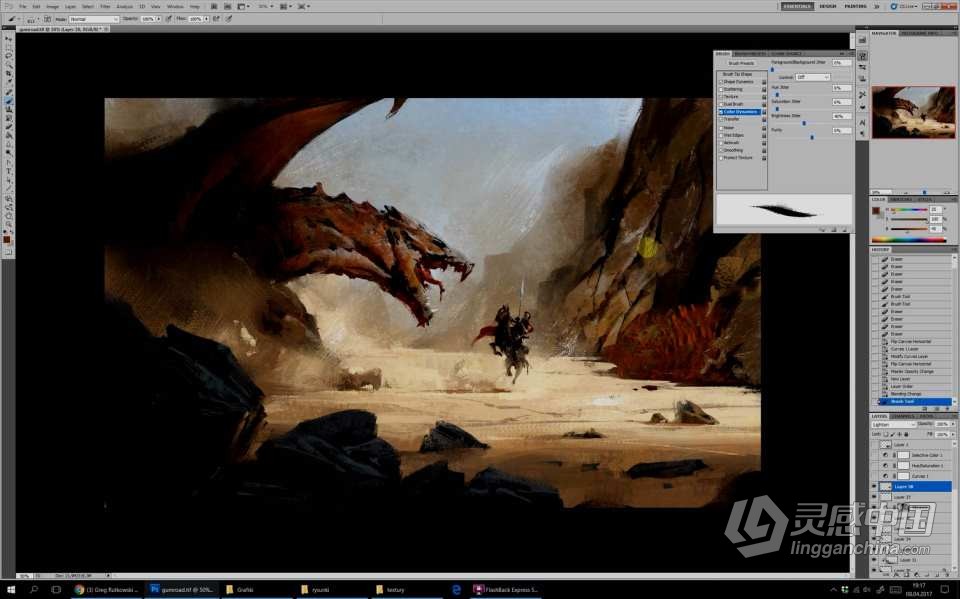This screenshot has width=960, height=599.
Task: Click the Hue Jitter percentage field
Action: pos(842,88)
